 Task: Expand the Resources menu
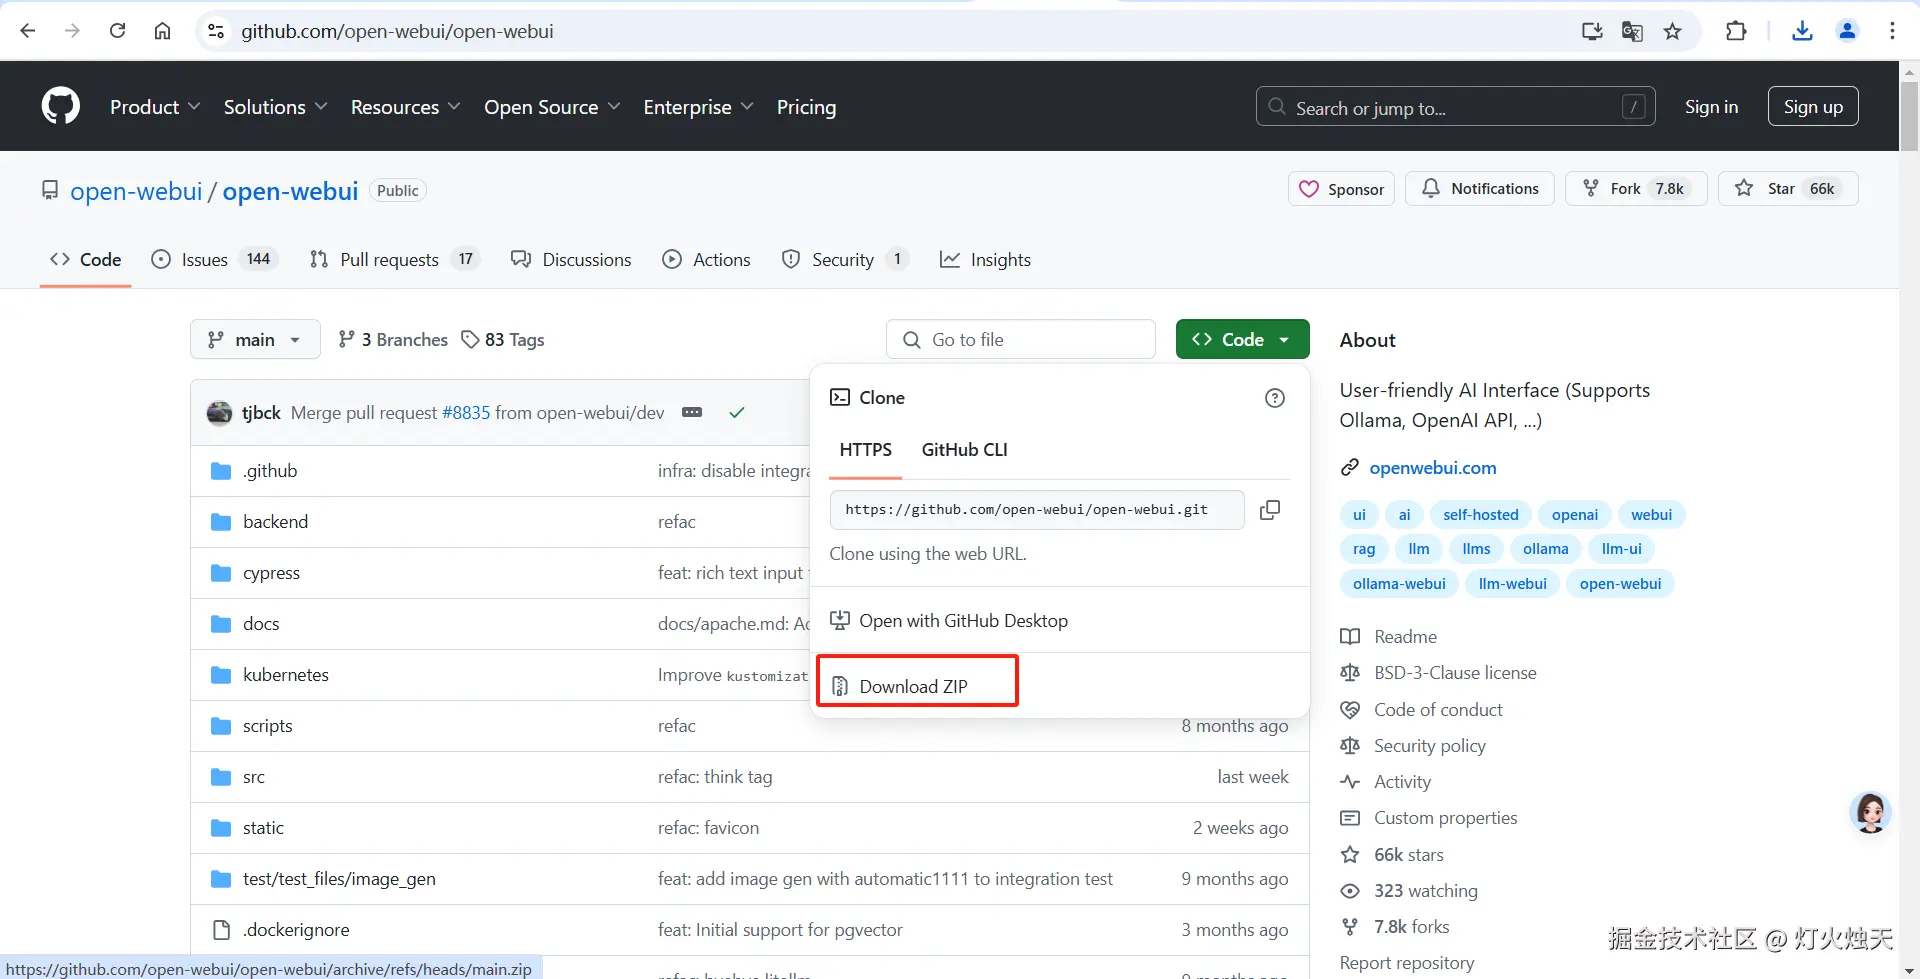click(x=405, y=107)
